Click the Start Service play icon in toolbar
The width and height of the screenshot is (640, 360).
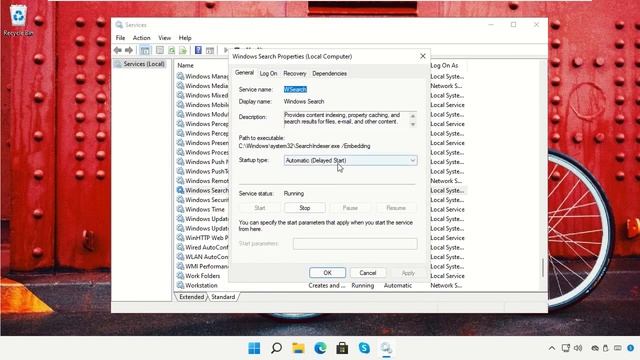point(225,50)
